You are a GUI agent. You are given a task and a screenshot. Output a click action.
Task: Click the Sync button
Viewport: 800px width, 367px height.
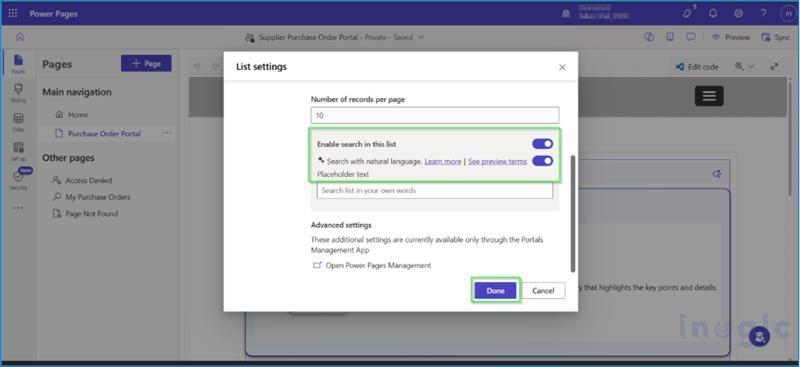(776, 37)
